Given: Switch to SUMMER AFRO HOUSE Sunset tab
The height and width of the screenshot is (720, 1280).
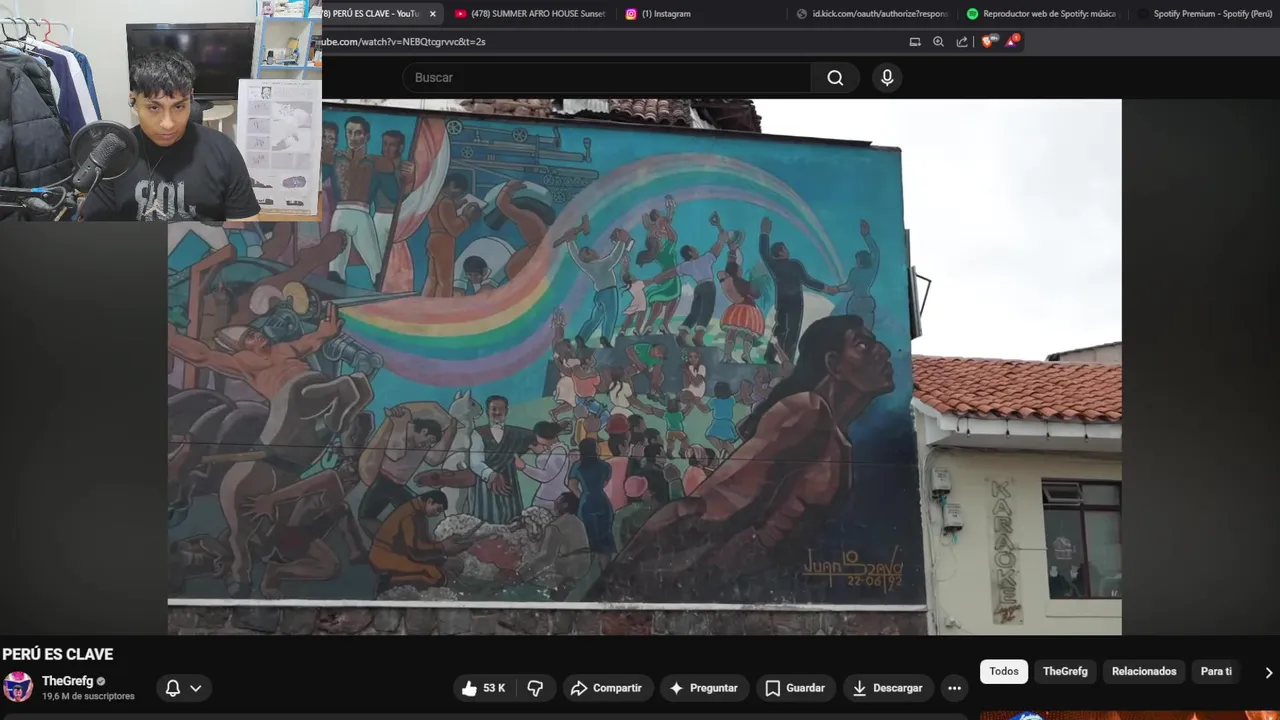Looking at the screenshot, I should point(529,14).
